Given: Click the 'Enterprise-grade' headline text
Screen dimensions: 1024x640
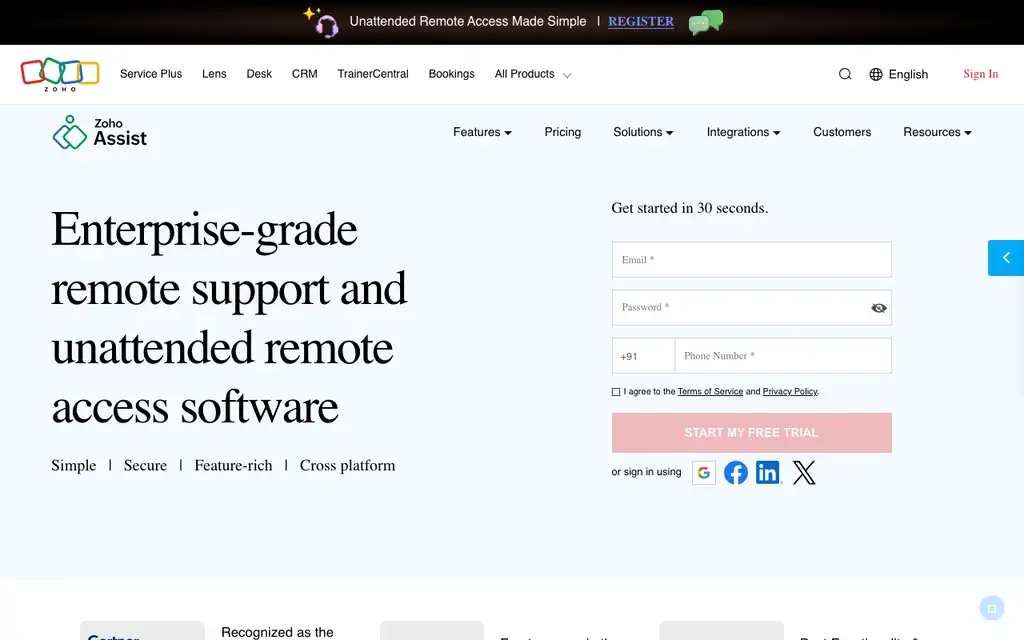Looking at the screenshot, I should [204, 230].
